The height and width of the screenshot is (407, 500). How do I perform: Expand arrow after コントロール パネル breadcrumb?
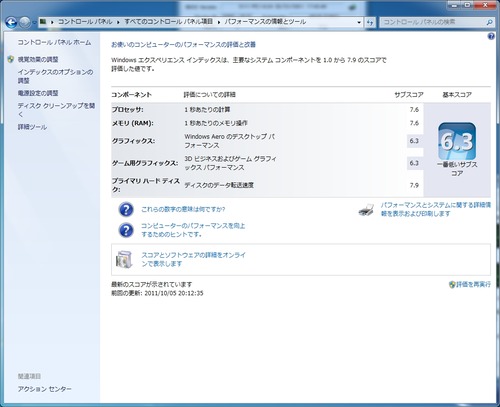pyautogui.click(x=118, y=22)
